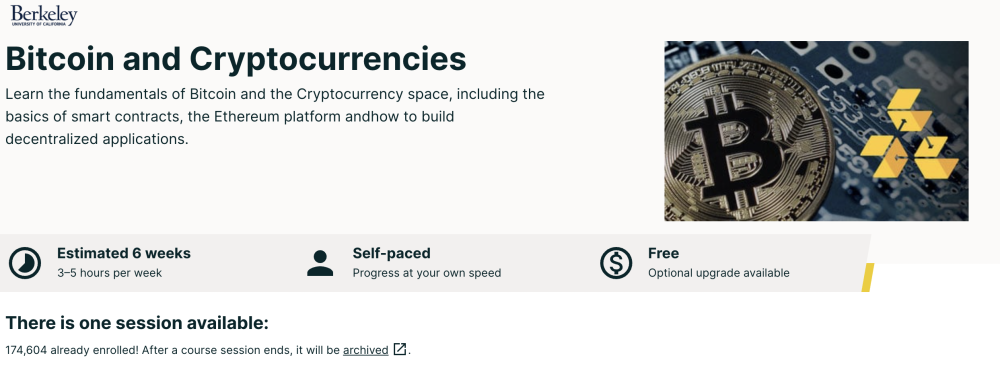Select the Bitcoin and Cryptocurrencies heading
This screenshot has height=375, width=1000.
[236, 59]
